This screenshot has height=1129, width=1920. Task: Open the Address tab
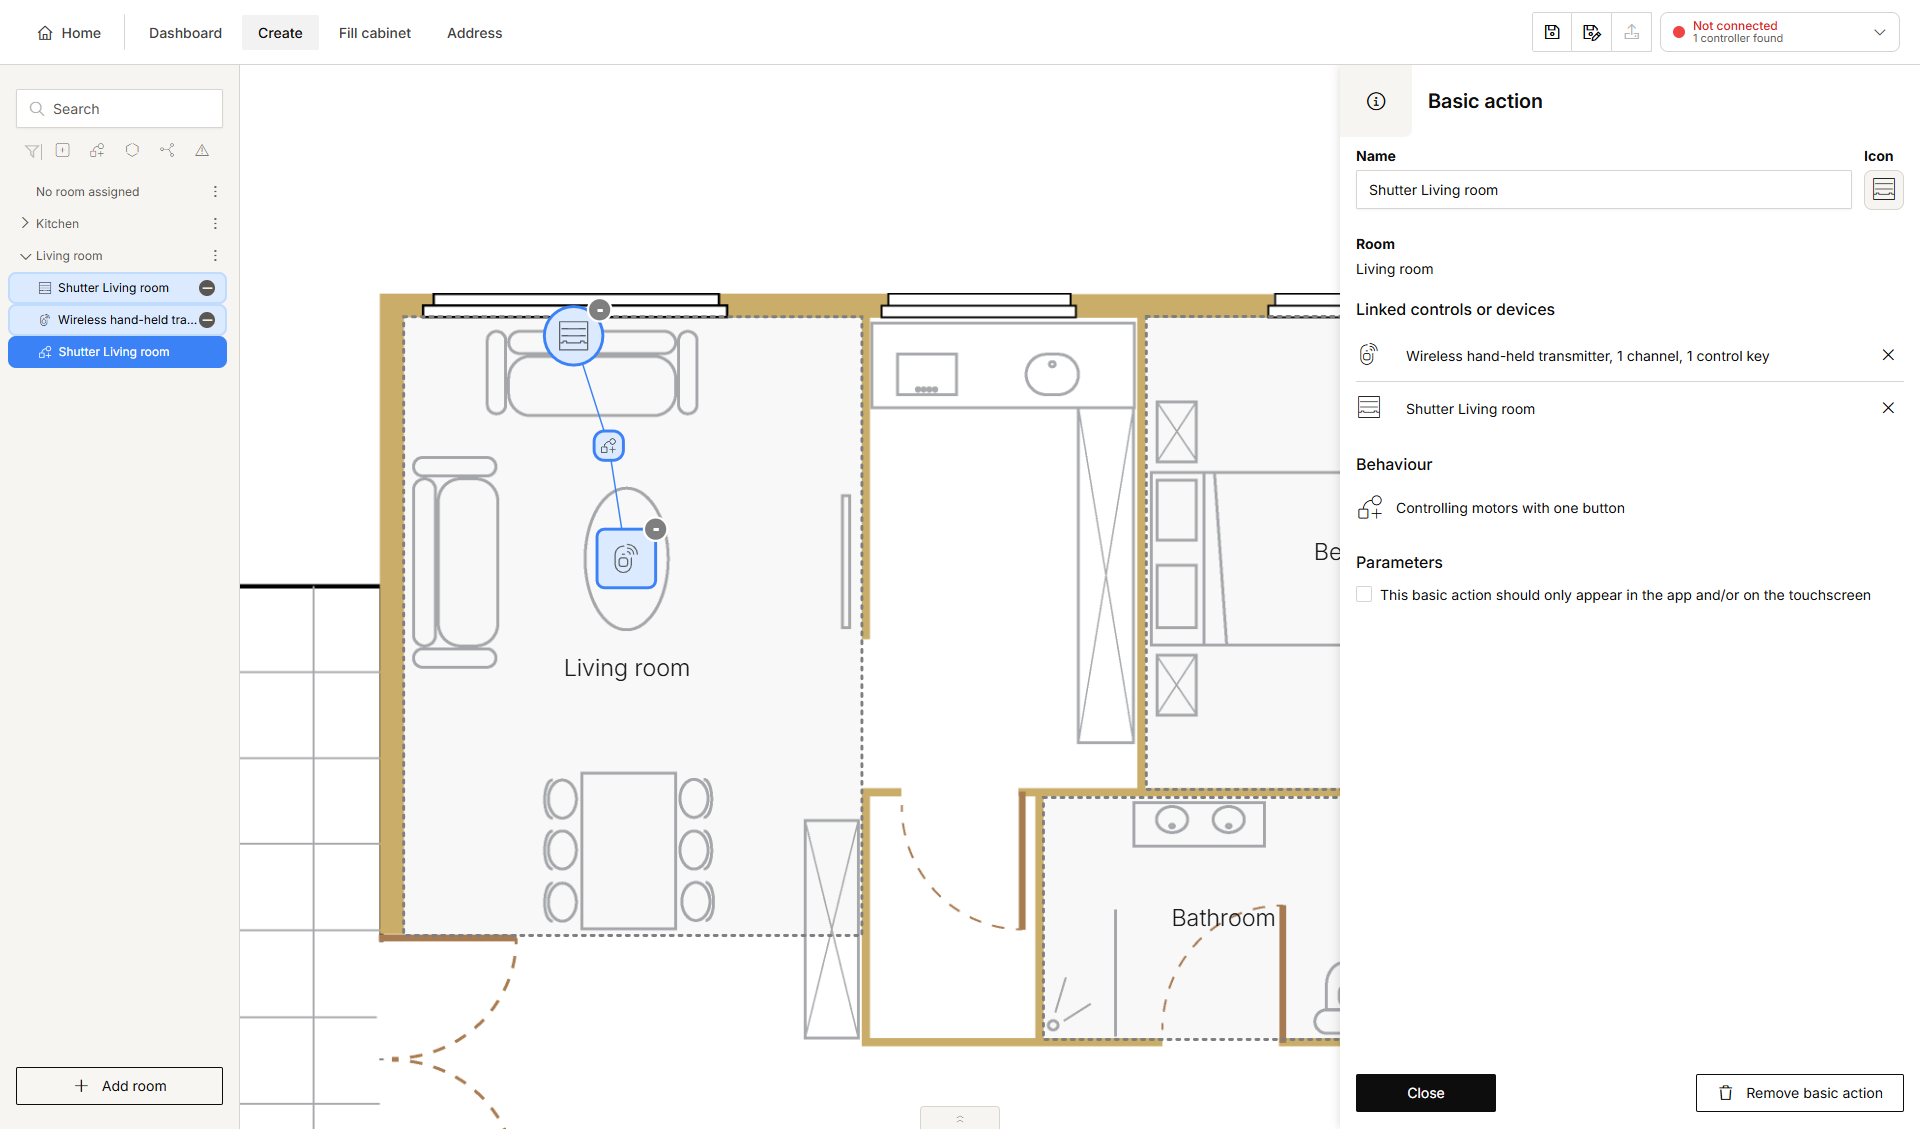click(475, 33)
